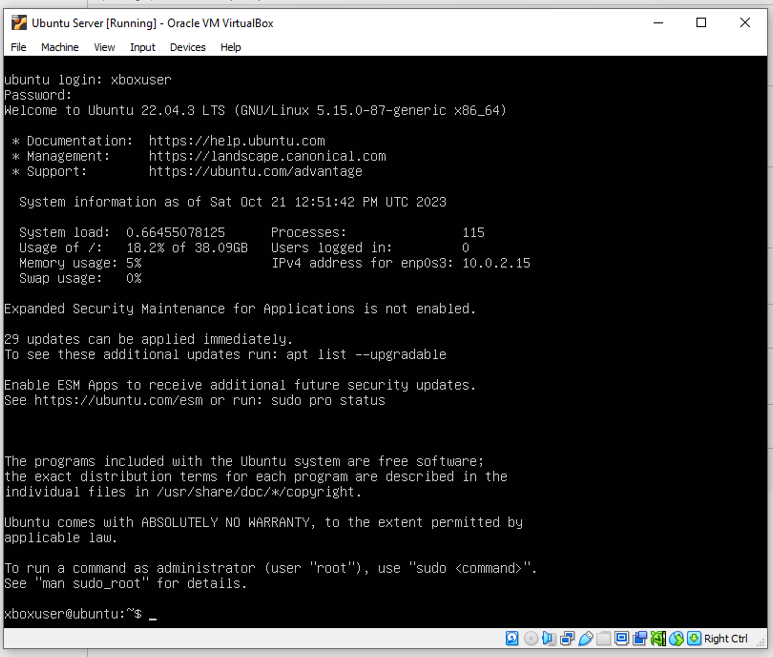Click the hard disk activity indicator icon

512,638
